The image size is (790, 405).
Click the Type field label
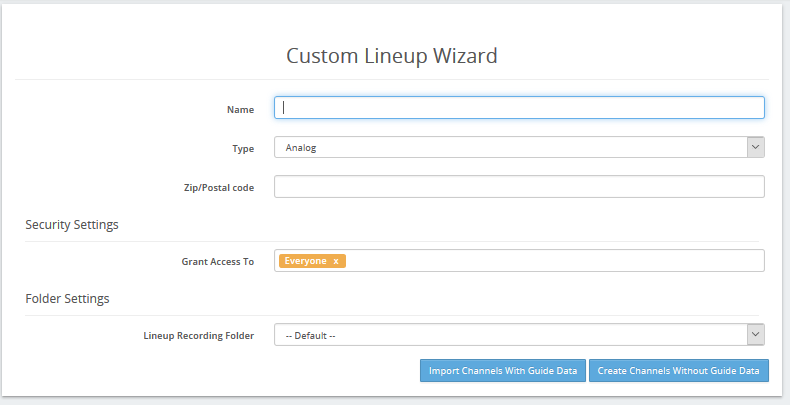click(x=243, y=149)
